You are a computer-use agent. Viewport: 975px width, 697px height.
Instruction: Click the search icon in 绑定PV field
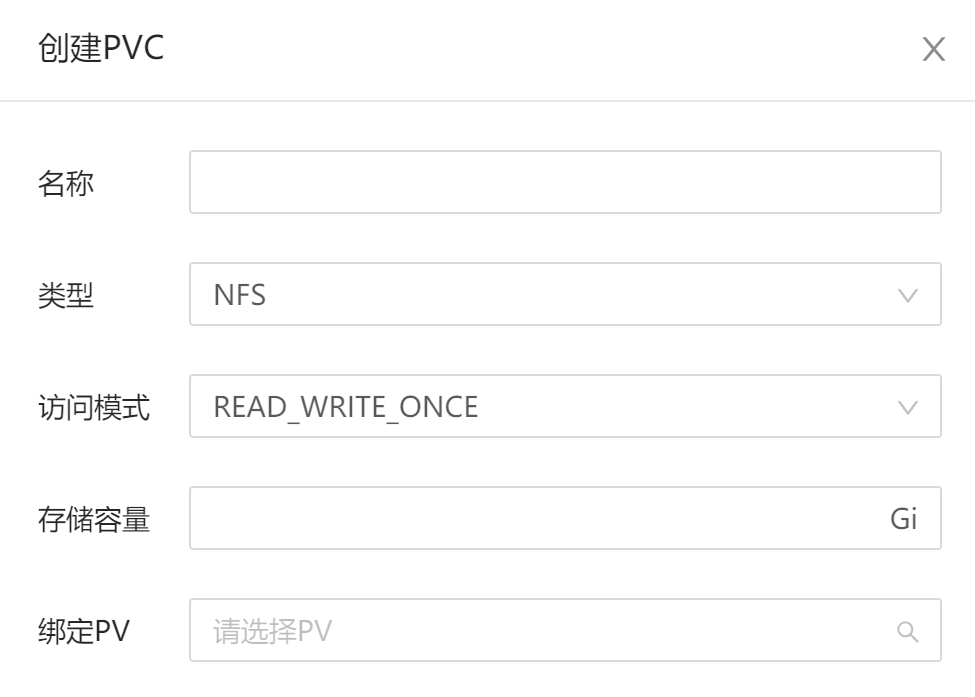click(907, 631)
